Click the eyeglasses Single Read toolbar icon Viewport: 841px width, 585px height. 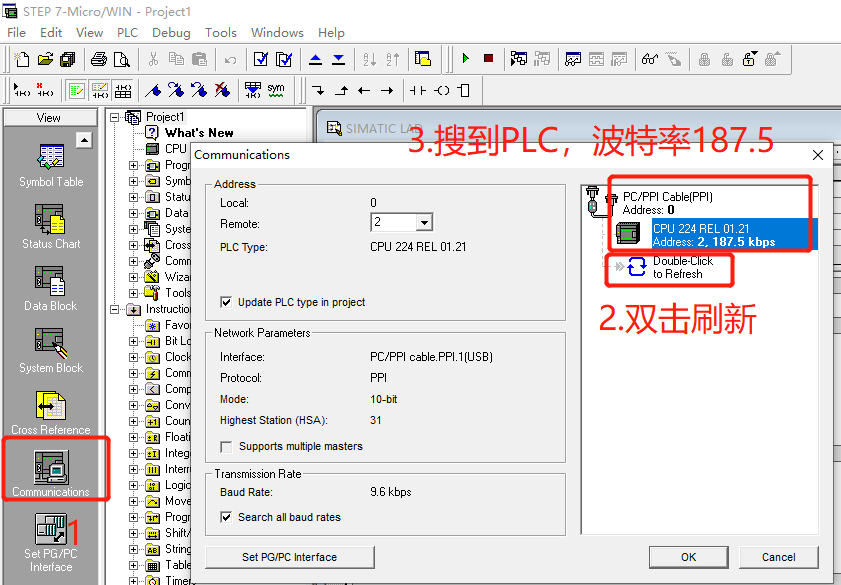click(650, 59)
